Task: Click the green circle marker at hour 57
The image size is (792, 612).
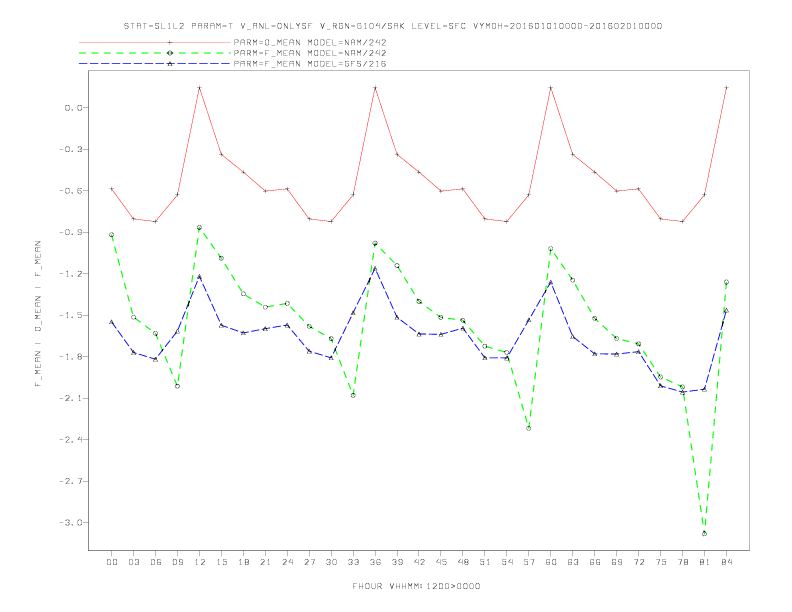Action: coord(529,428)
